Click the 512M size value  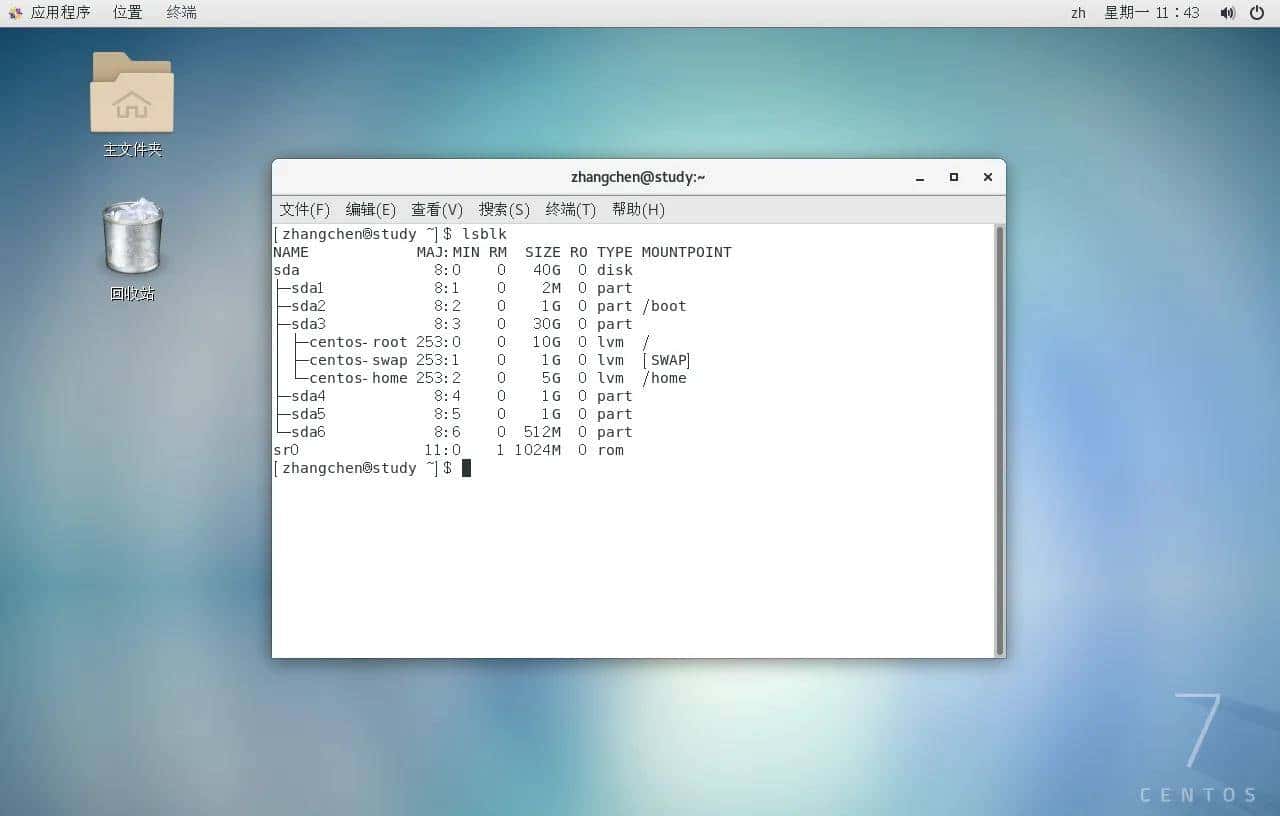pos(542,432)
